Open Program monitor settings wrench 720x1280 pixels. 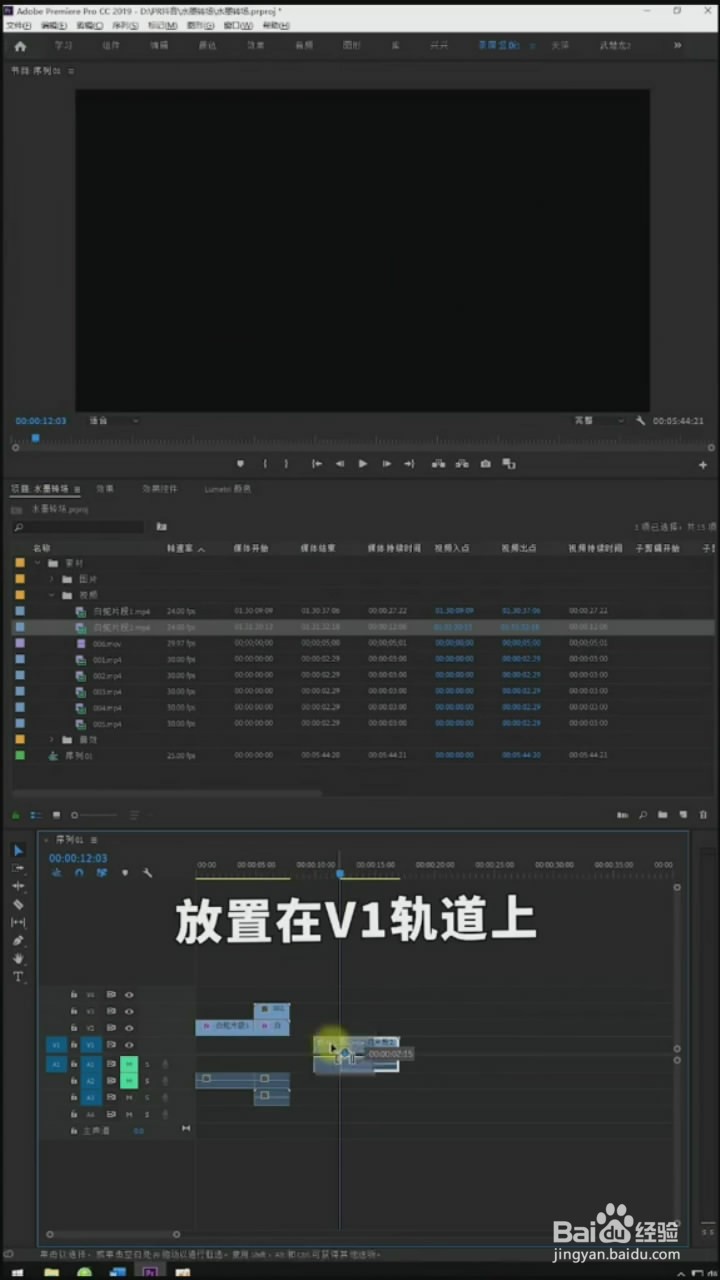click(x=641, y=421)
